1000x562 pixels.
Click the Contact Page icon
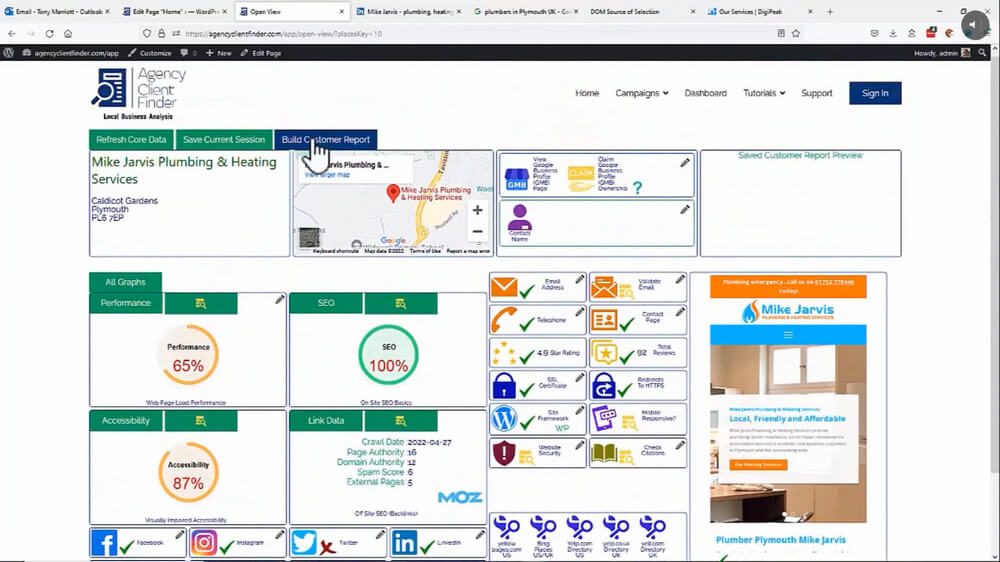click(x=603, y=320)
